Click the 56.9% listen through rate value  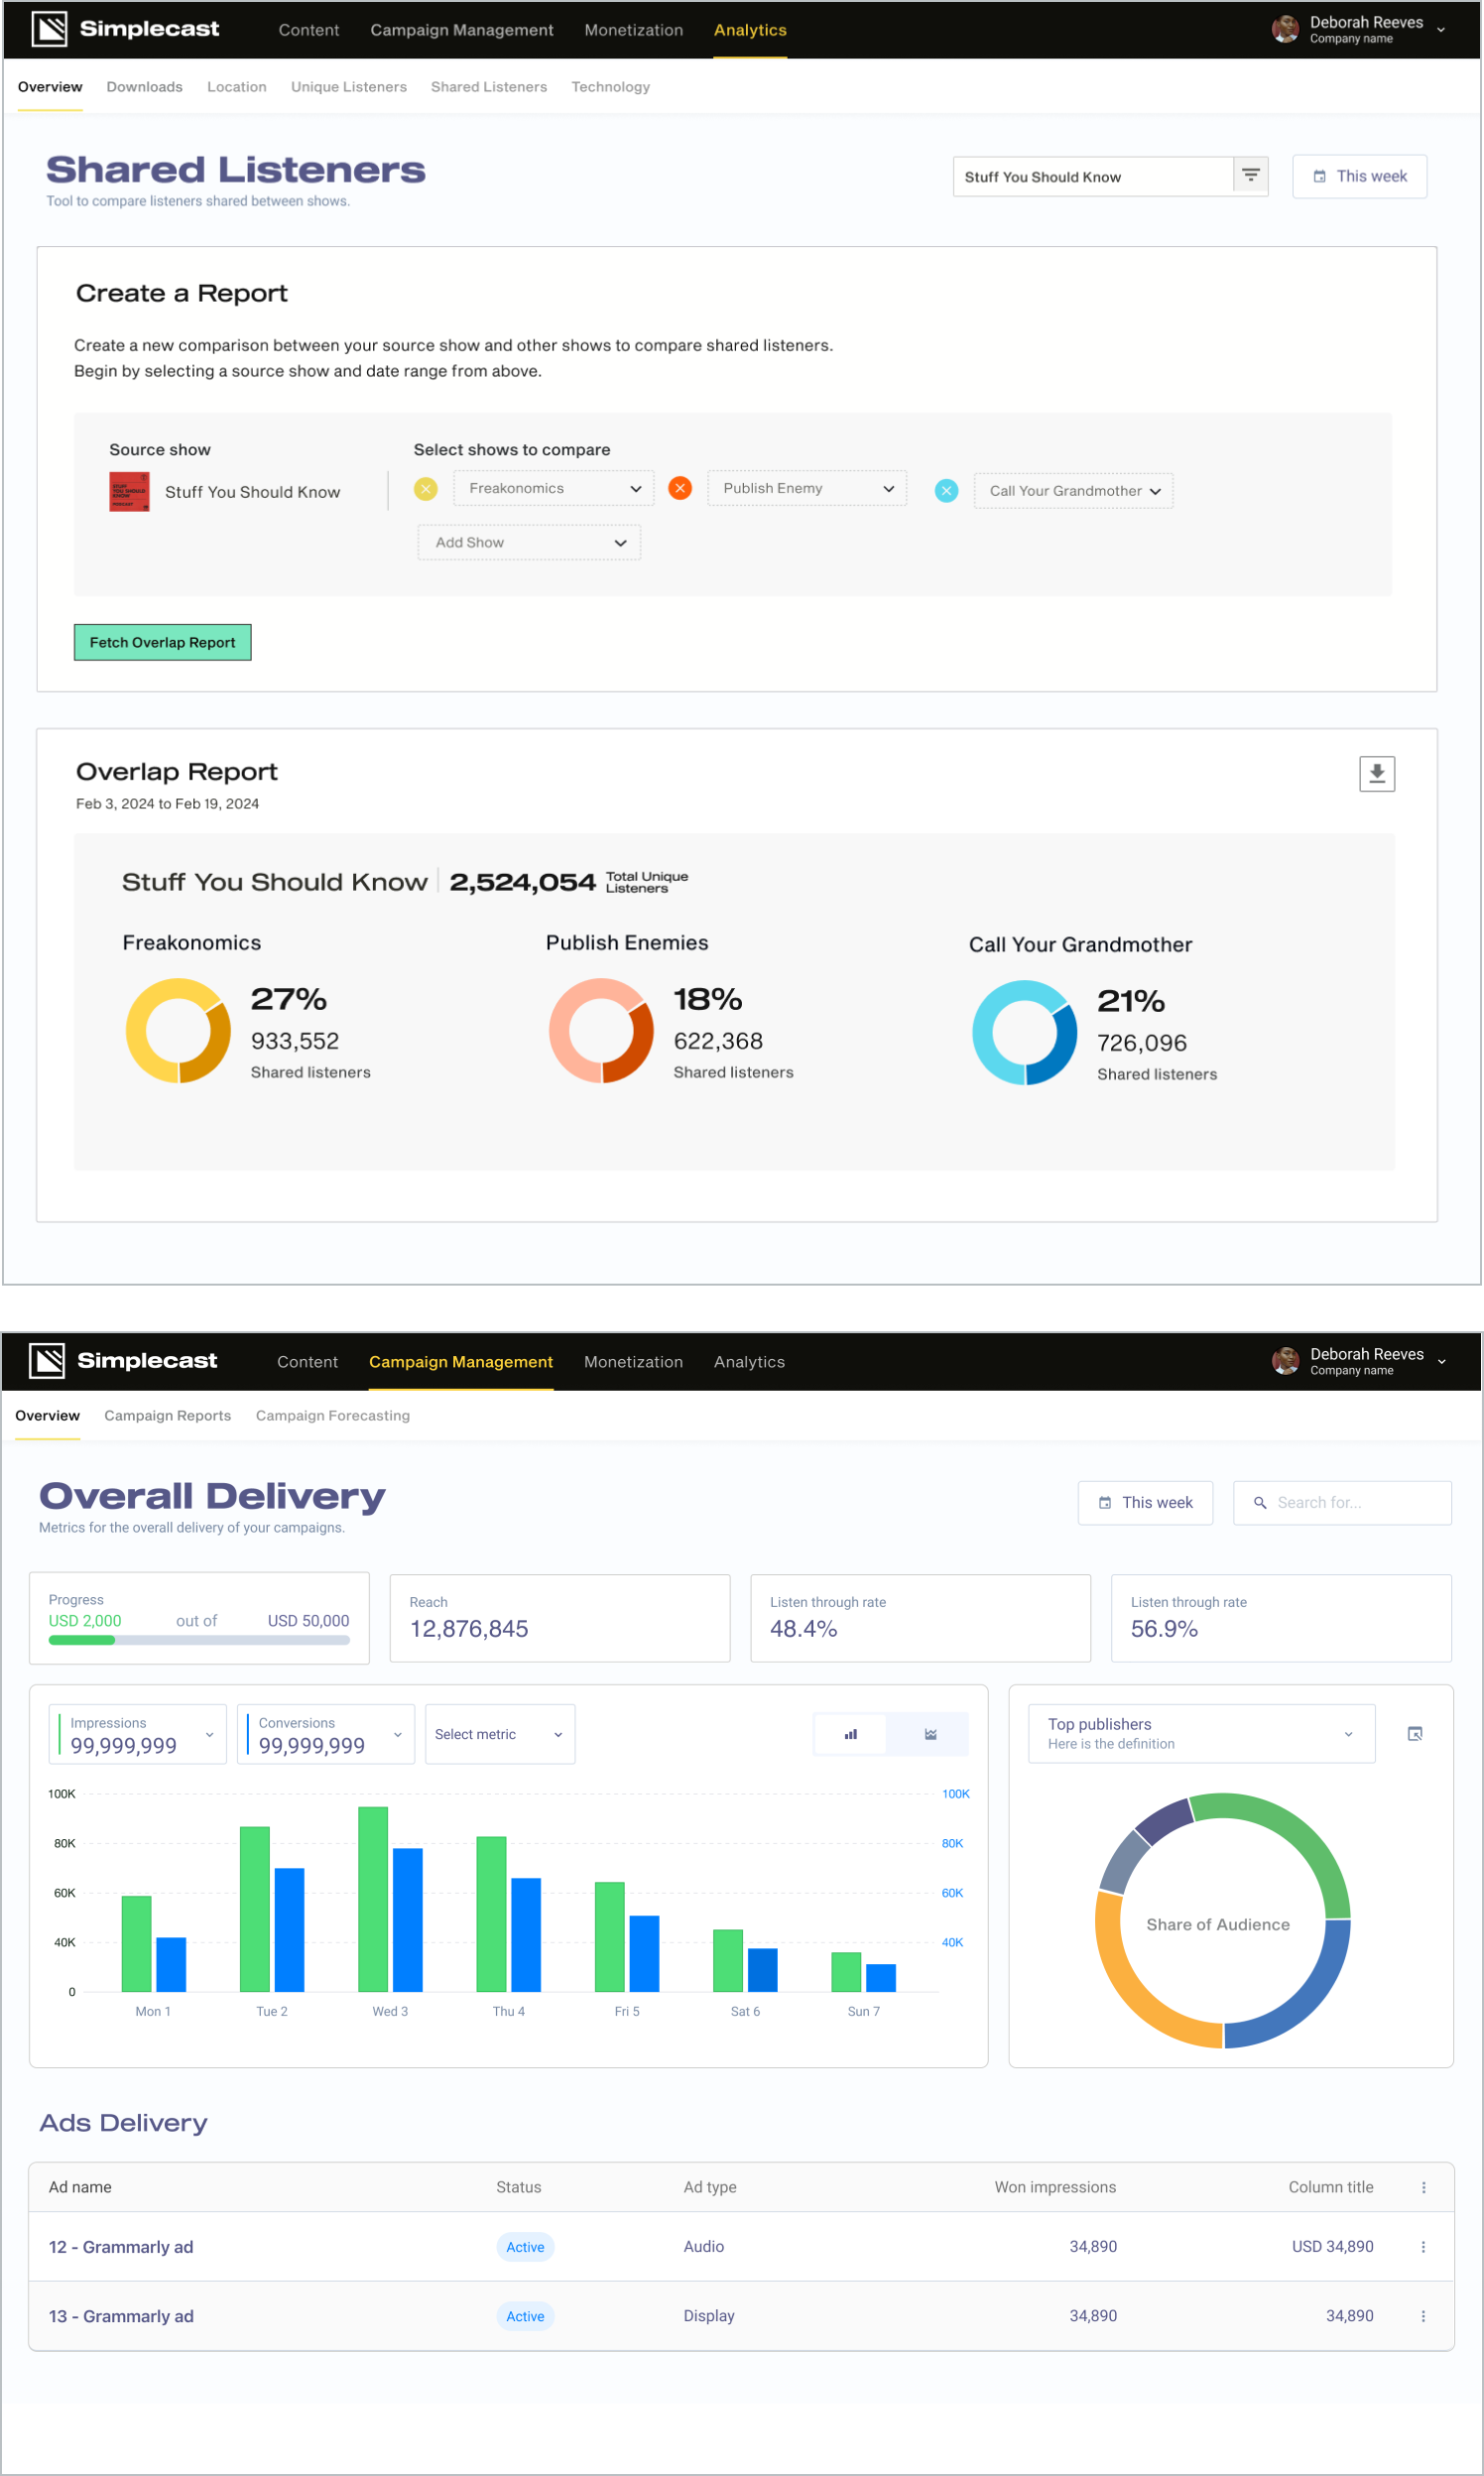pyautogui.click(x=1164, y=1628)
